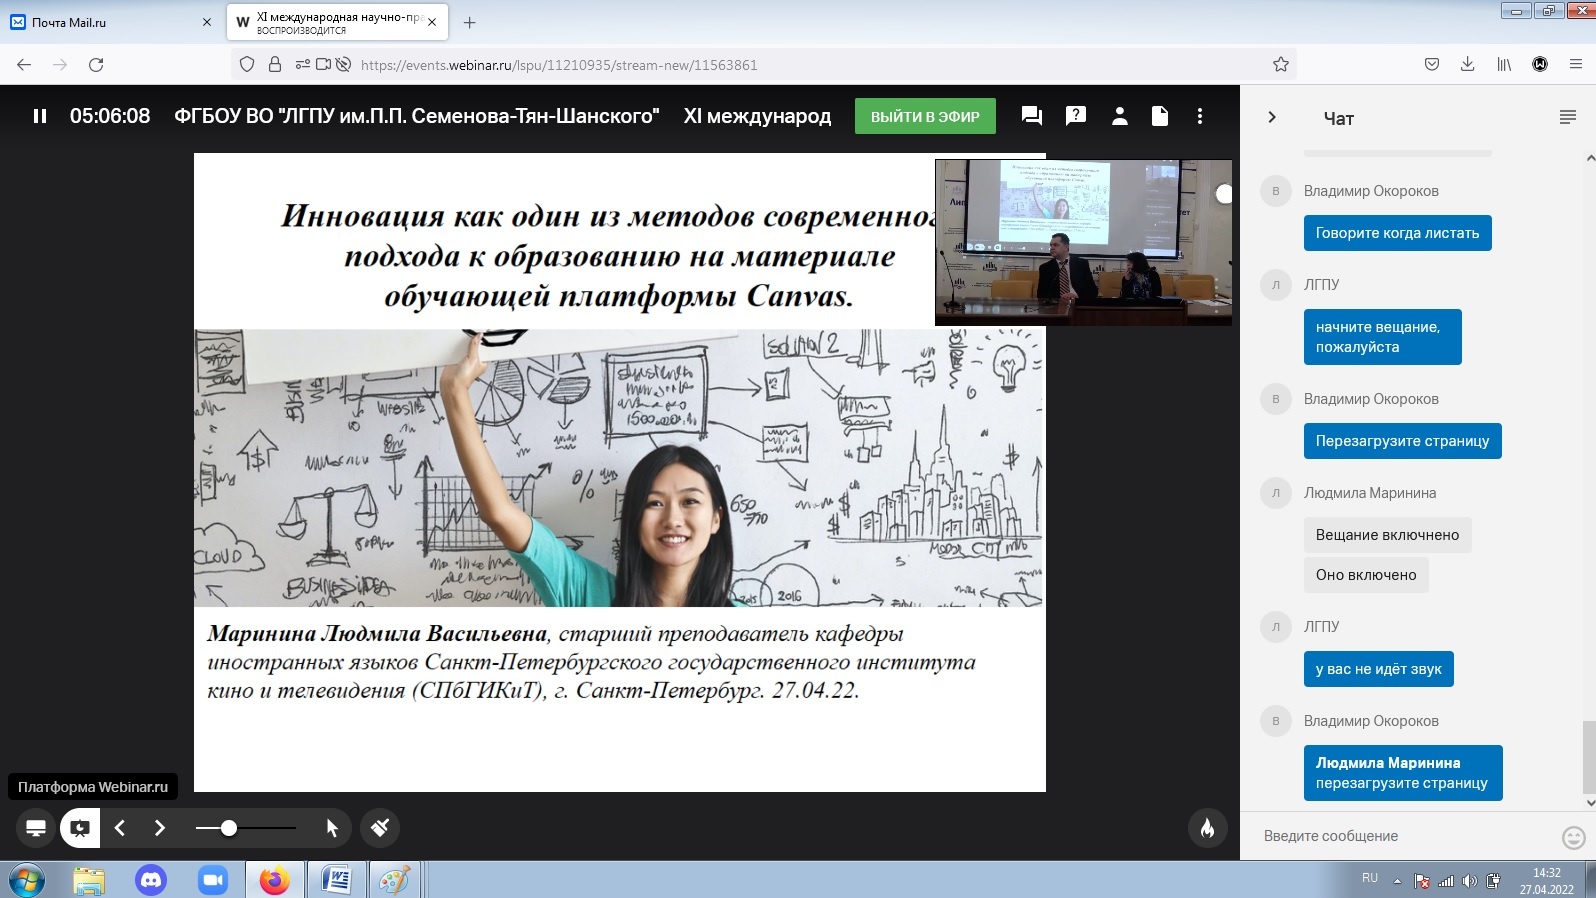Open the Firefox downloads panel

tap(1468, 65)
